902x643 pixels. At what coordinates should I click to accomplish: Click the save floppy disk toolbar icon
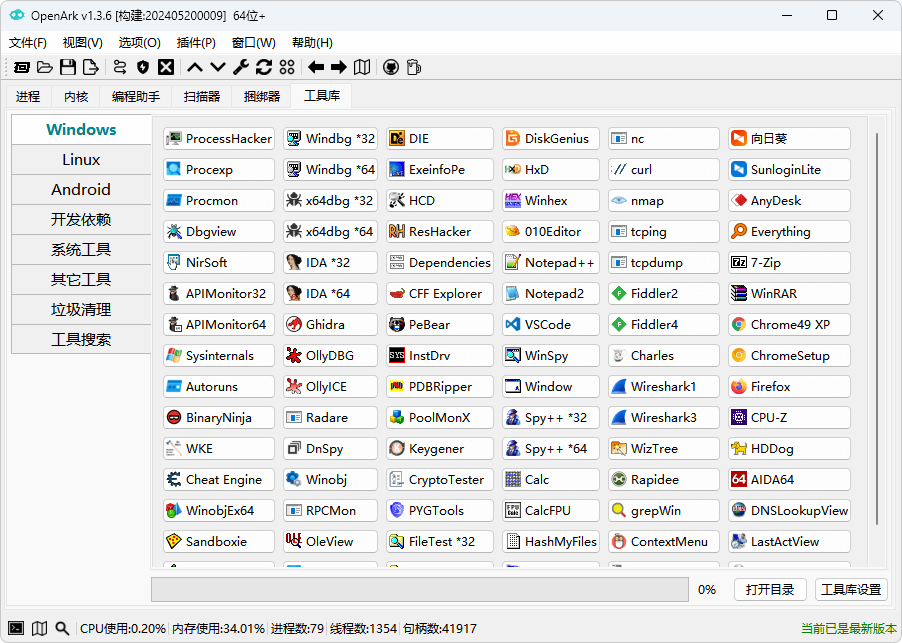click(68, 67)
